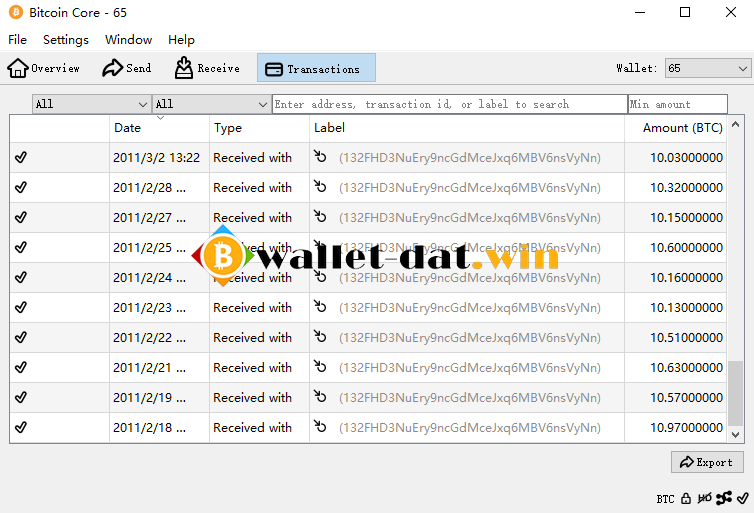Click confirmed checkmark icon of 2011/2/22 row
Image resolution: width=754 pixels, height=513 pixels.
pos(21,338)
